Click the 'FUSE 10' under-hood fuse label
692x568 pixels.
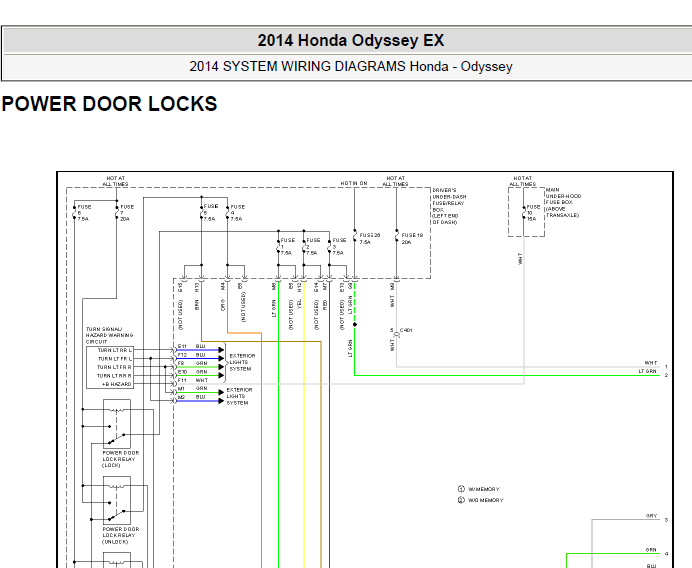point(533,213)
